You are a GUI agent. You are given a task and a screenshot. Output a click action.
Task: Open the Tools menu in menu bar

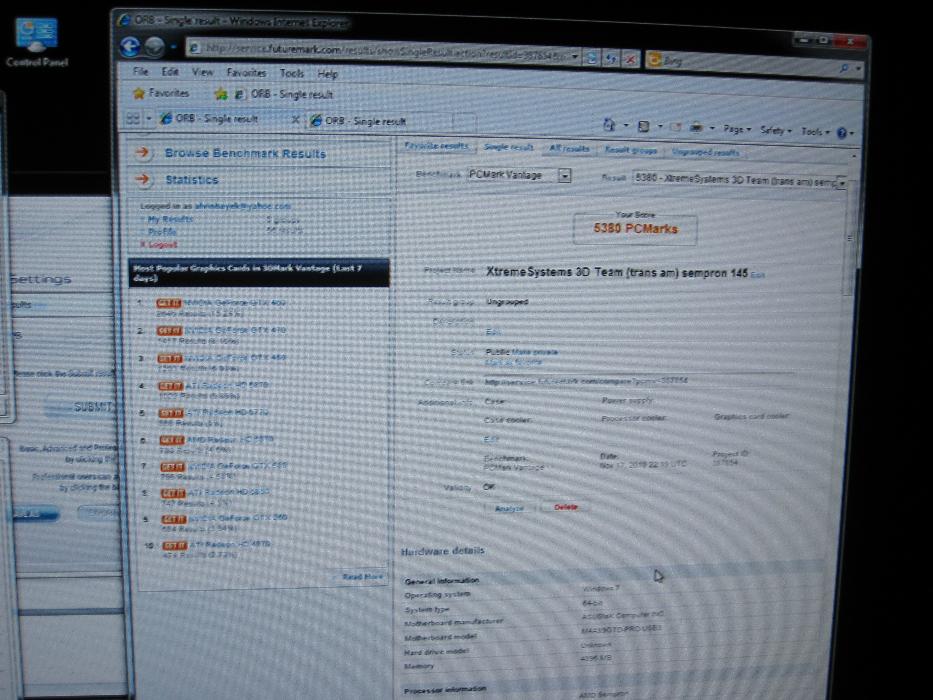point(292,73)
